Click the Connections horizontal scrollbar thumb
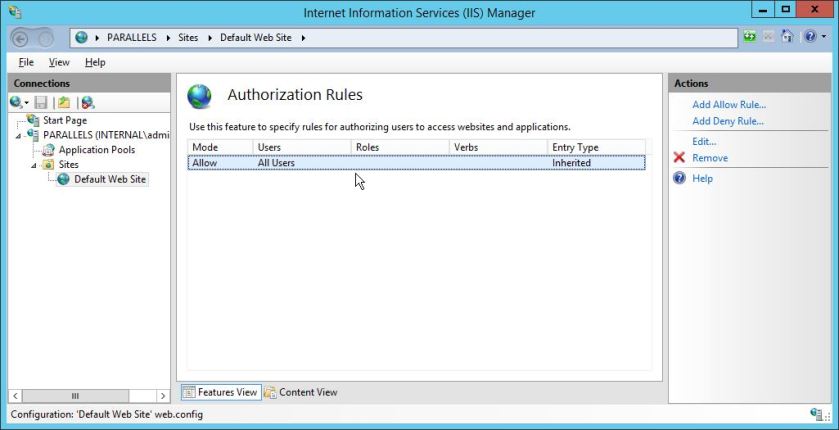 pyautogui.click(x=75, y=396)
